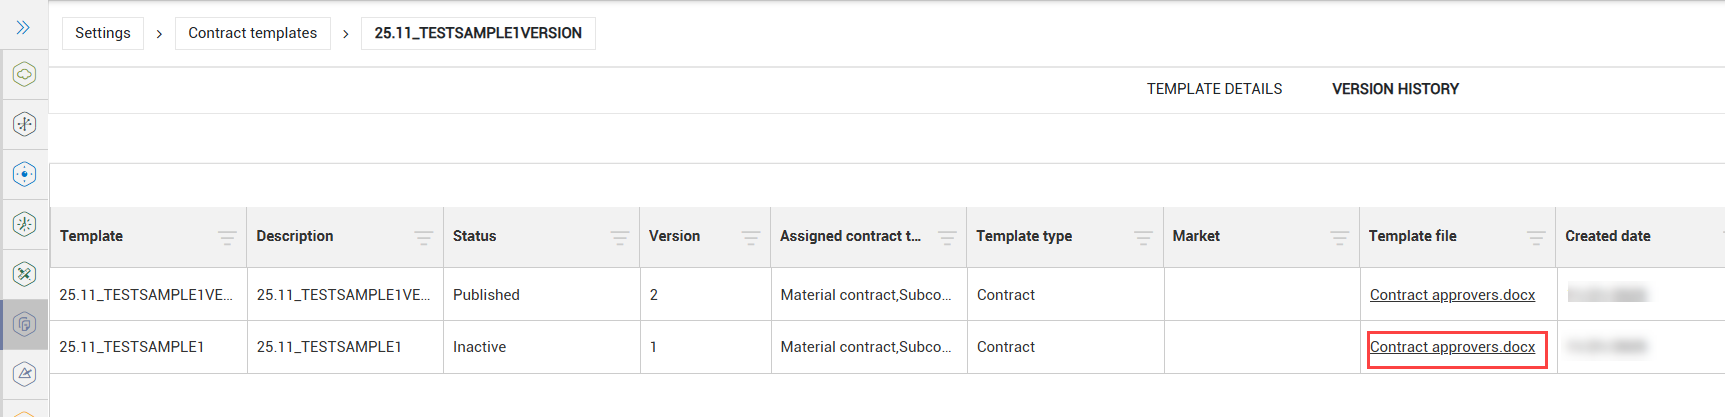Screen dimensions: 1725x417
Task: Open the Template file column filter icon
Action: (x=1536, y=237)
